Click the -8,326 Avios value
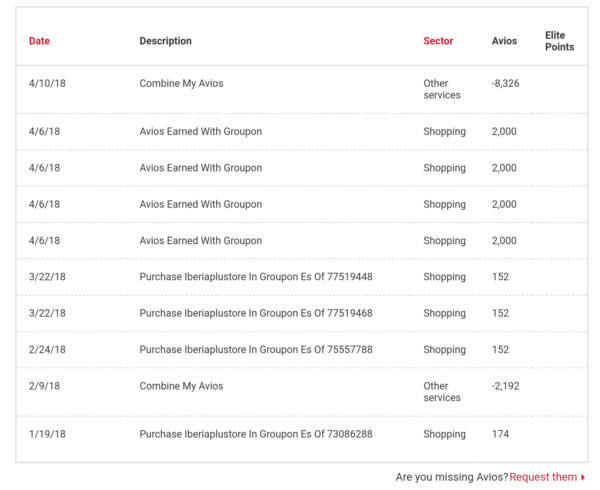 click(x=505, y=84)
